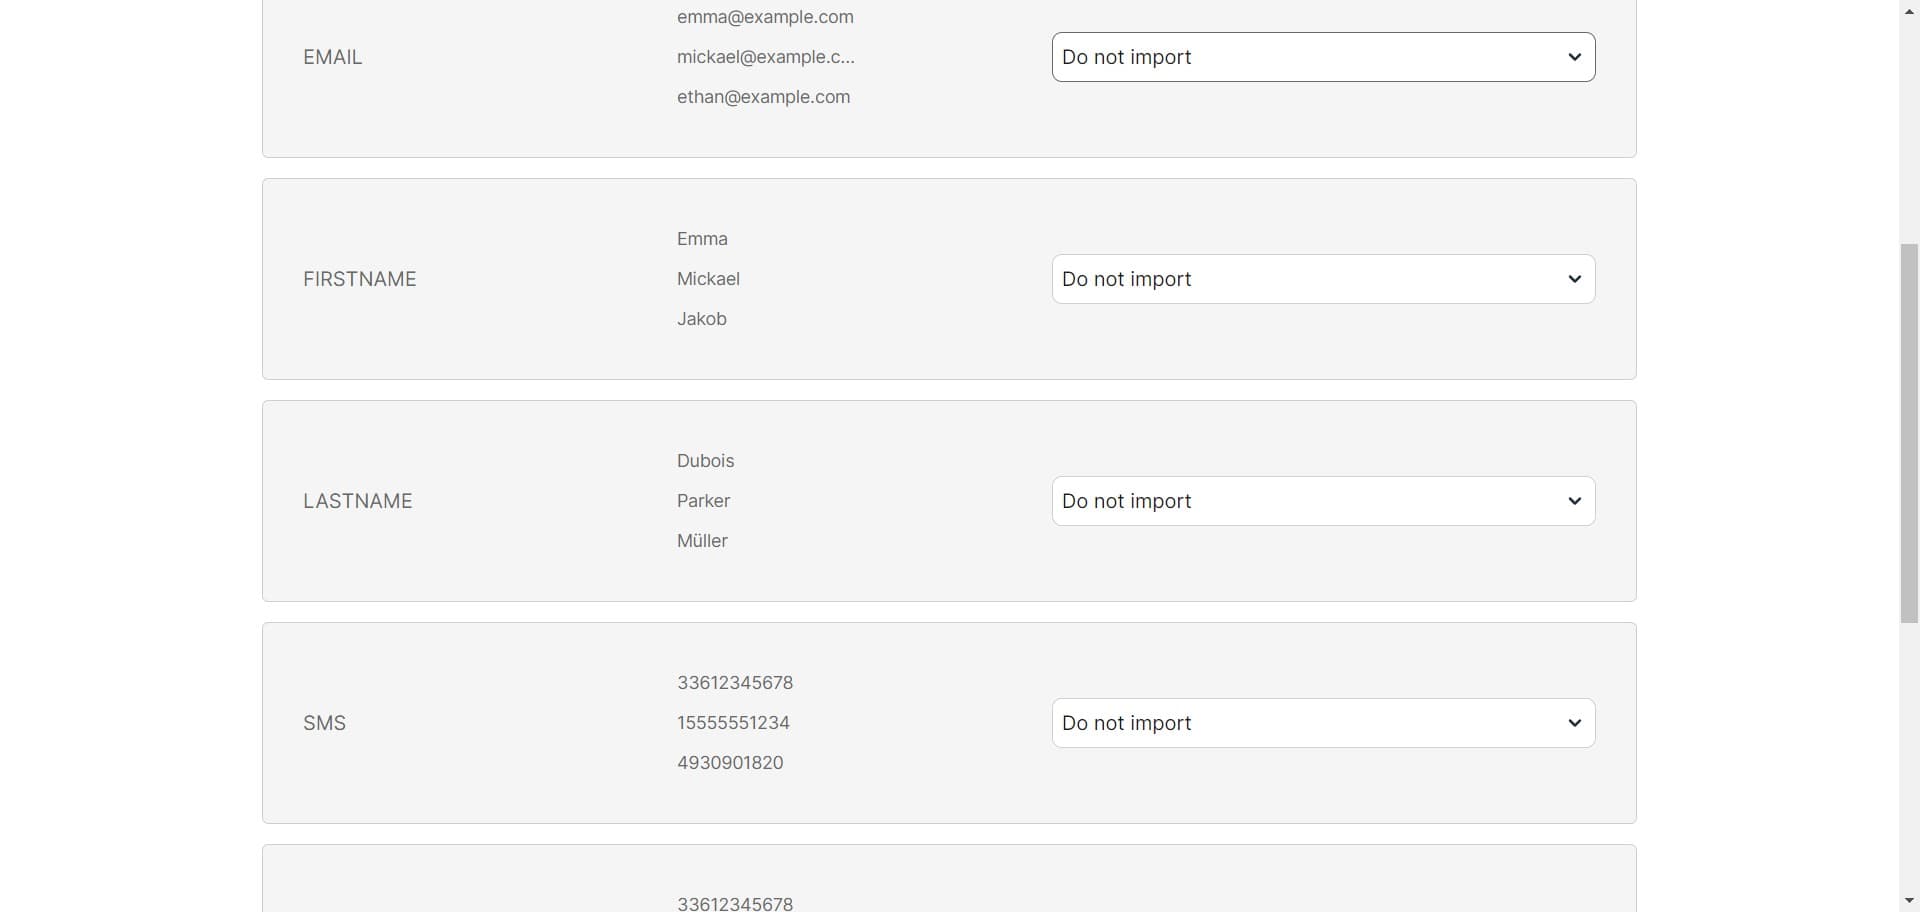Click the chevron on the EMAIL dropdown
Image resolution: width=1920 pixels, height=912 pixels.
pos(1575,57)
